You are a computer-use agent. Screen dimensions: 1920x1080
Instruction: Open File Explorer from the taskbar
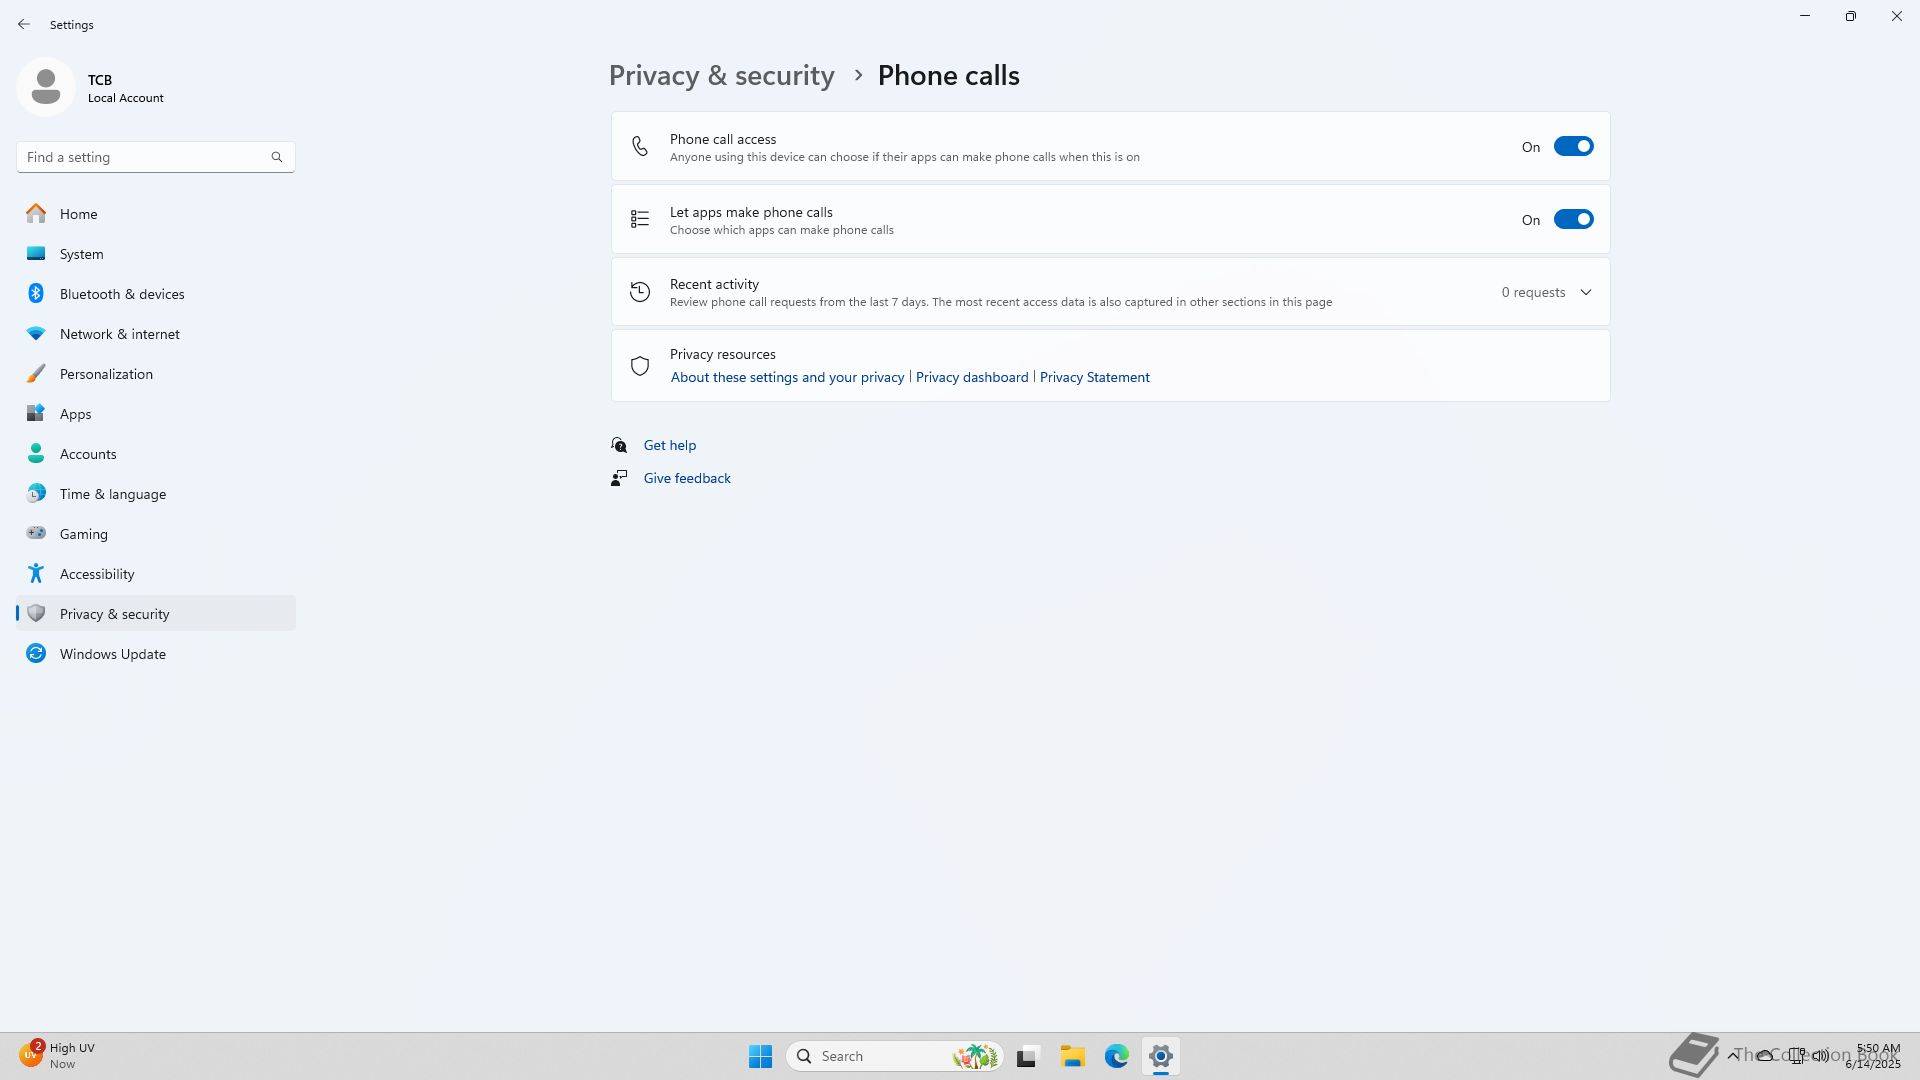point(1072,1056)
